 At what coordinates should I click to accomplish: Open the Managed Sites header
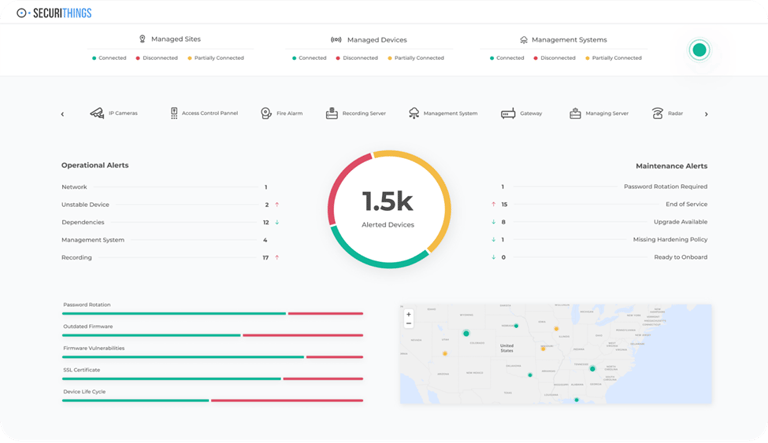pos(170,39)
